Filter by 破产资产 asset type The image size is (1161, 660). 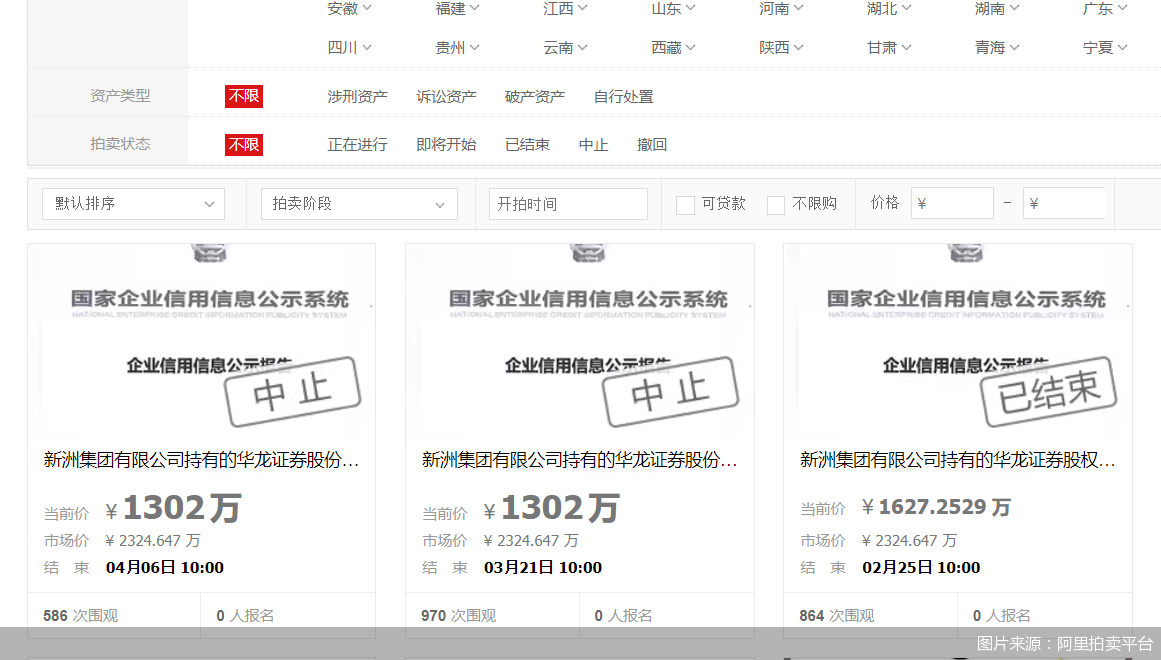(535, 97)
